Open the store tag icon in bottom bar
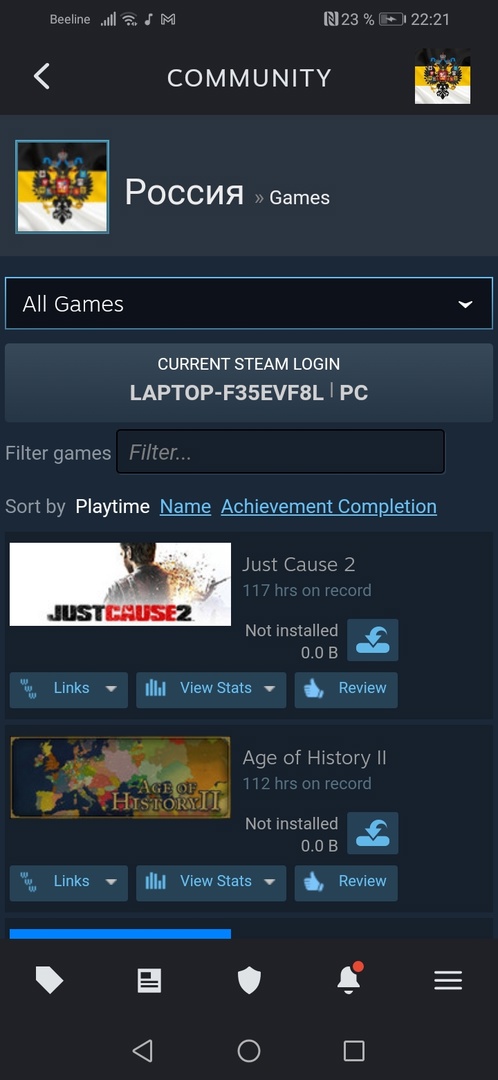 [50, 980]
